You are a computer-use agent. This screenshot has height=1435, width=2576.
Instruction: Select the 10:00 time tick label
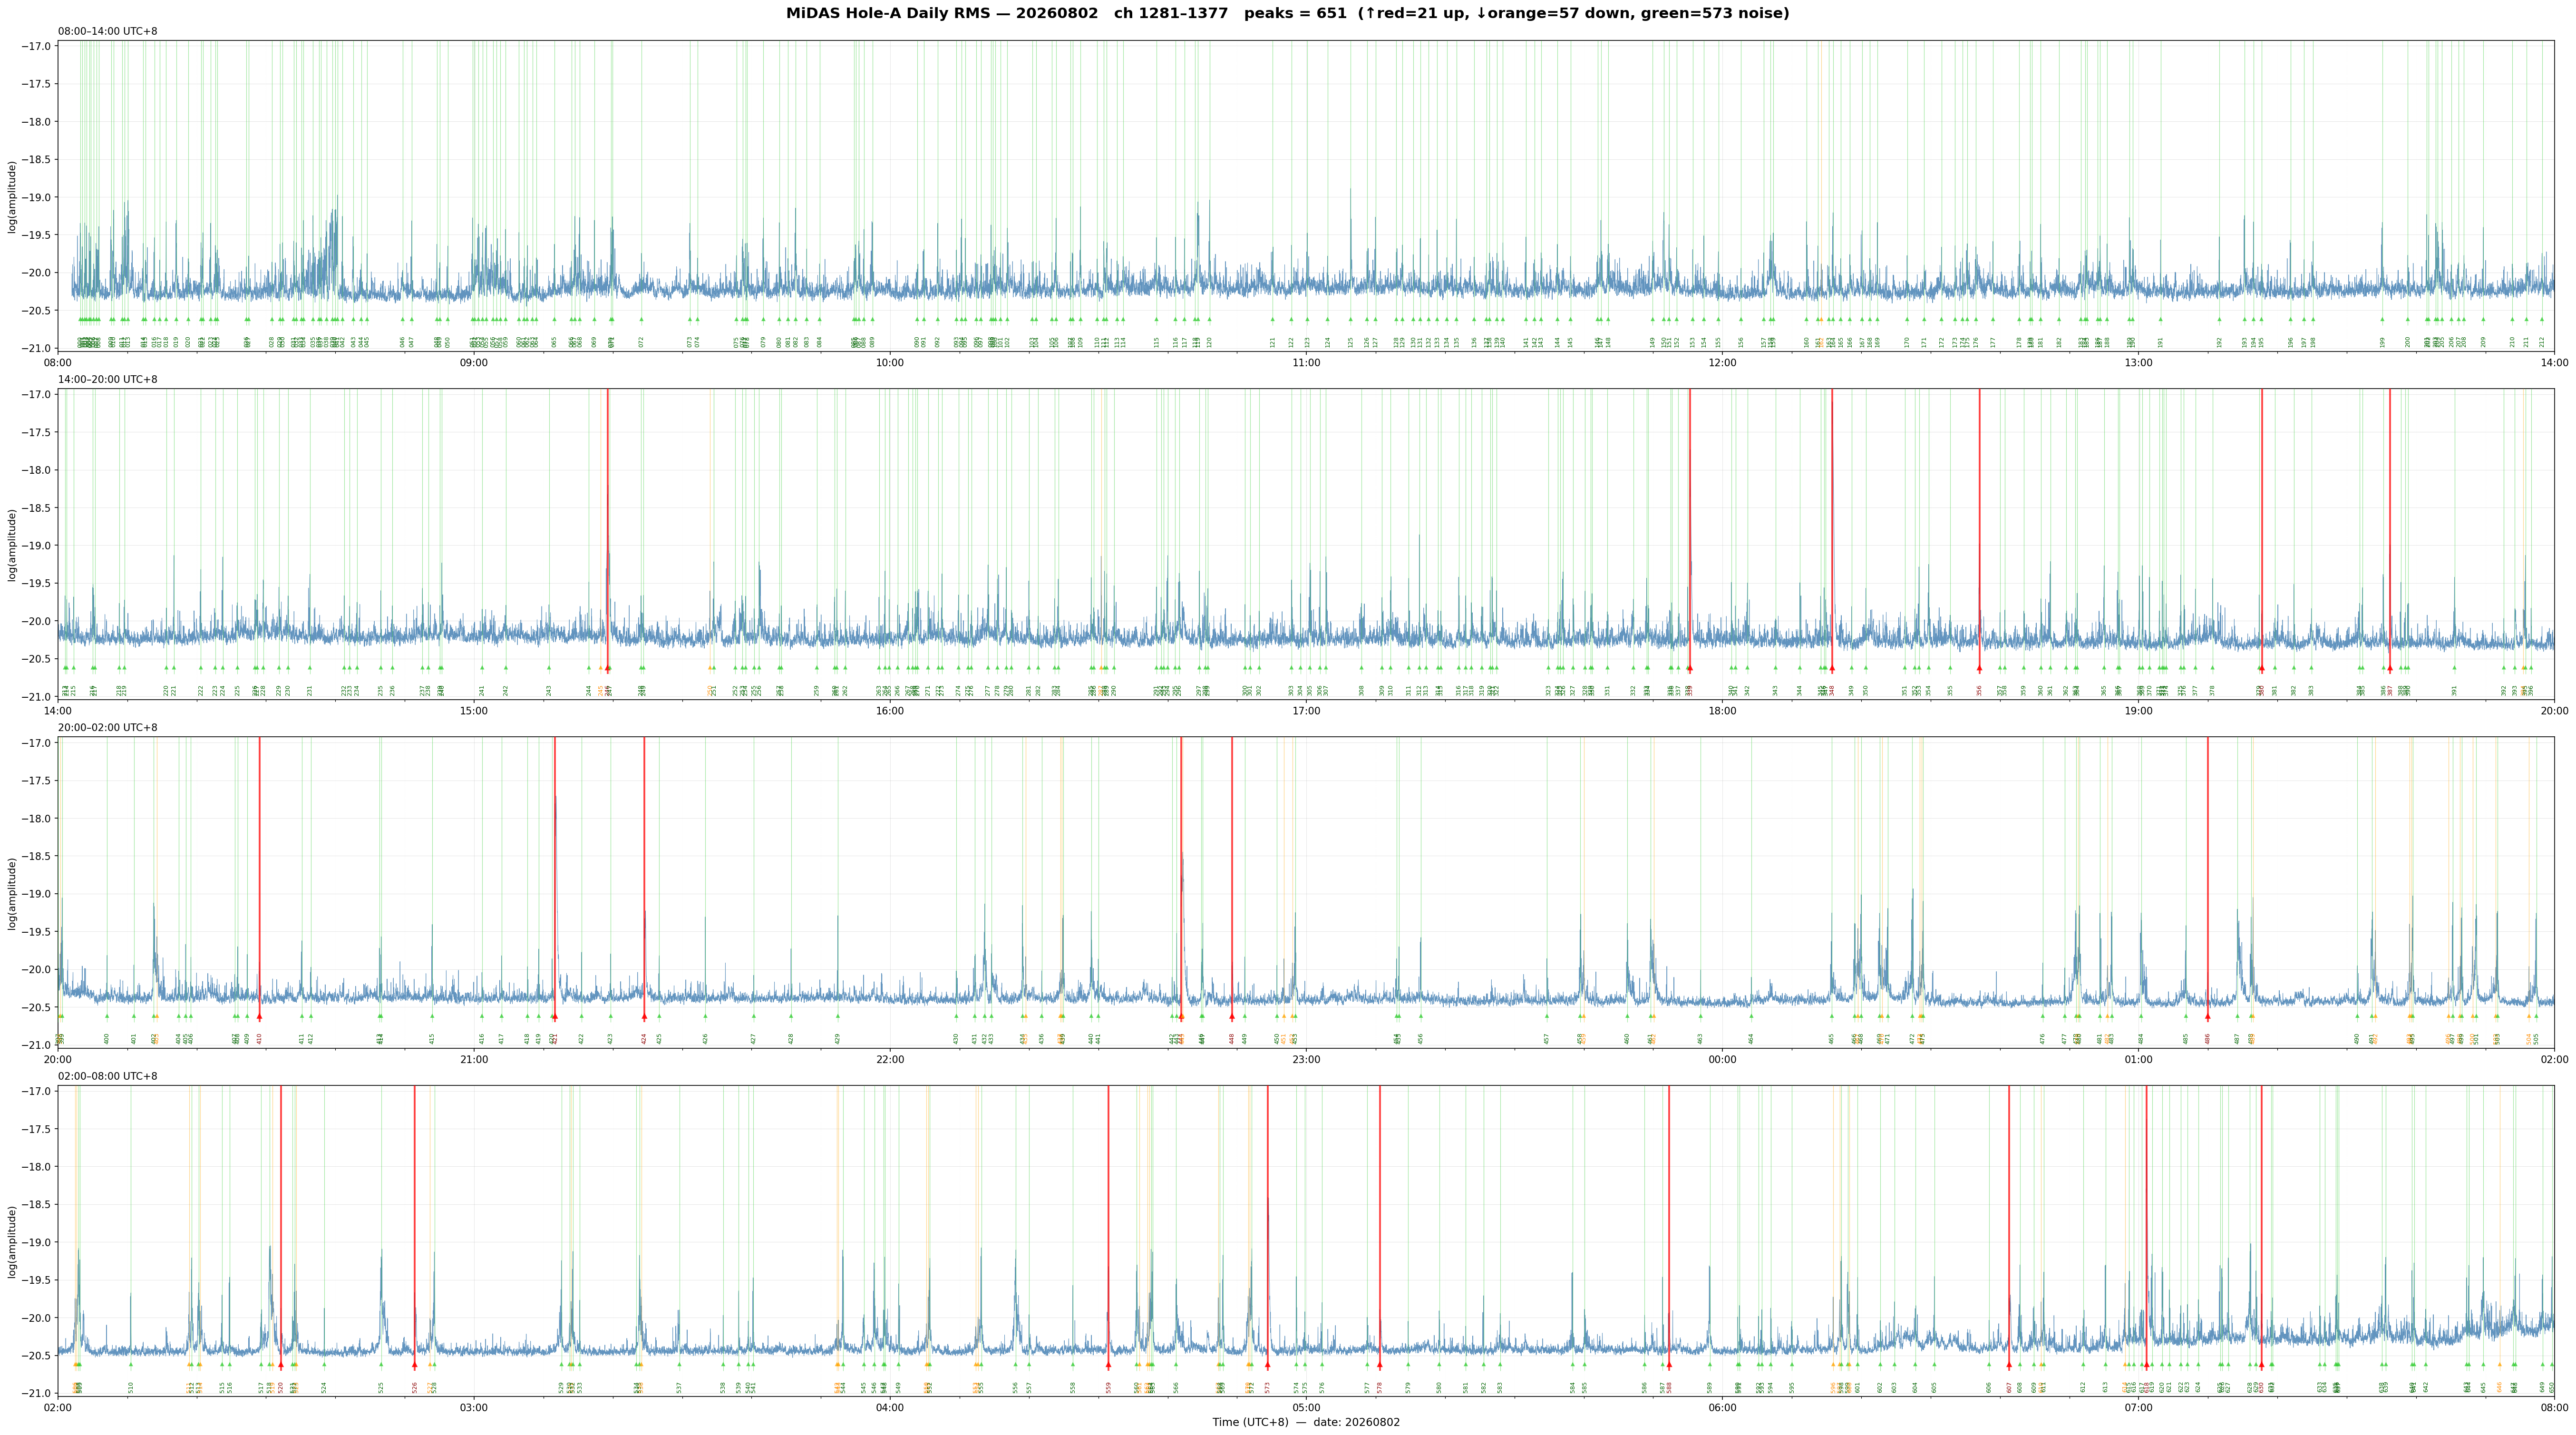pos(890,362)
